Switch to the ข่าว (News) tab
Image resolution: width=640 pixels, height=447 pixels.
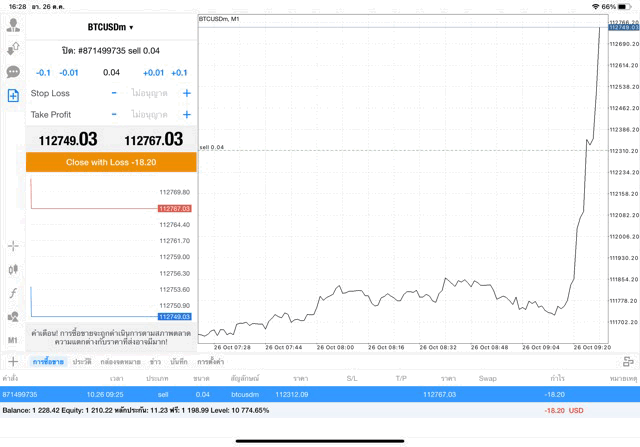point(156,361)
